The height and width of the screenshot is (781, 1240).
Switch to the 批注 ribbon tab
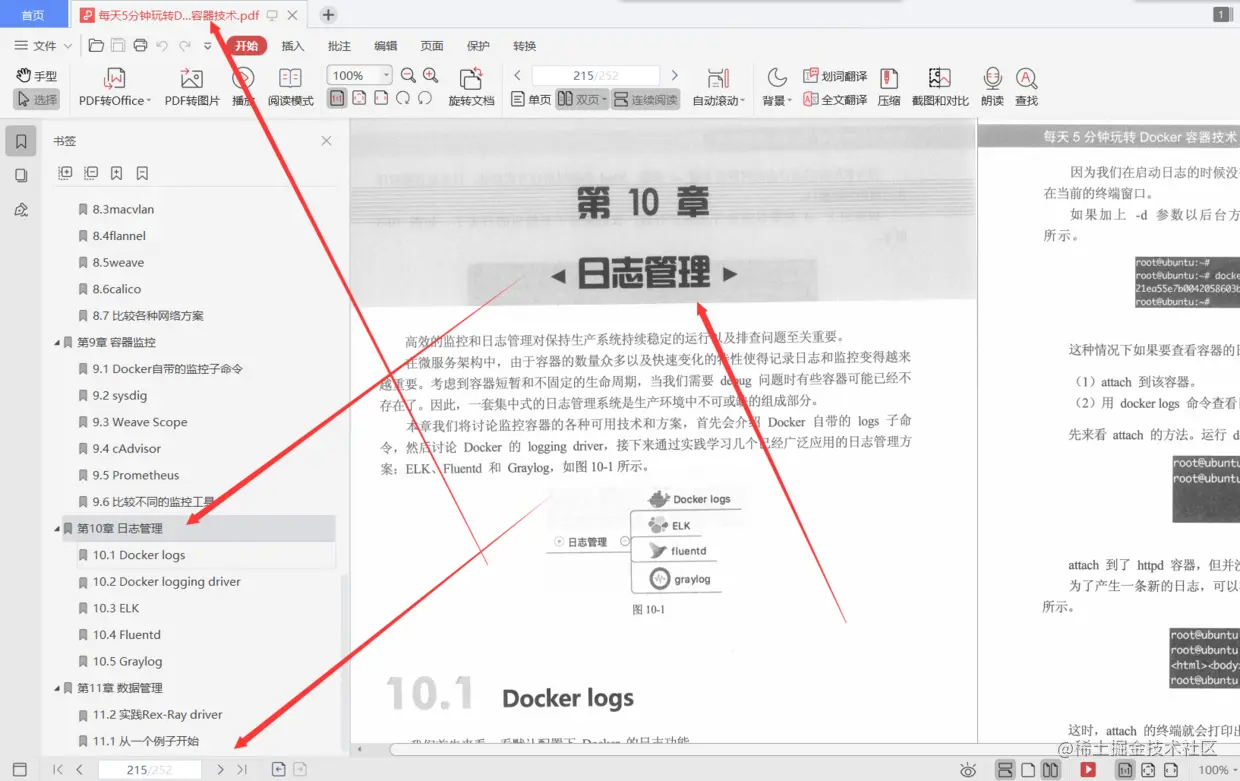[x=339, y=46]
